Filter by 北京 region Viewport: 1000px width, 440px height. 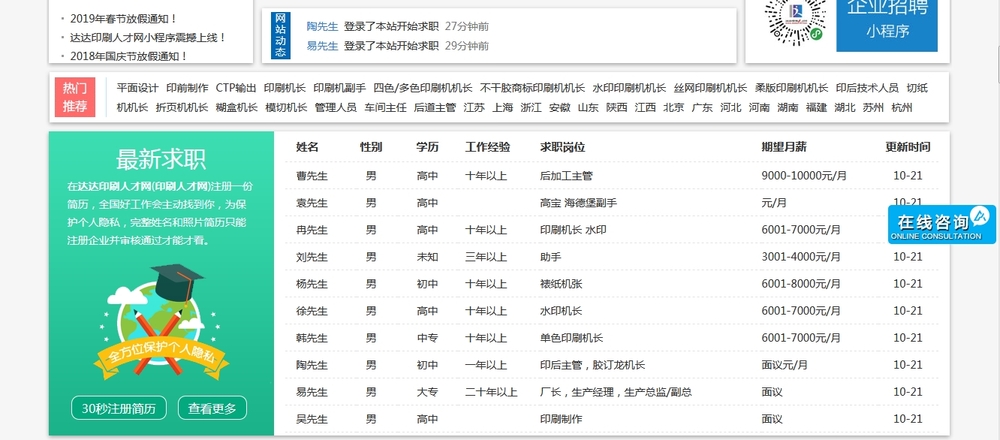pyautogui.click(x=673, y=107)
